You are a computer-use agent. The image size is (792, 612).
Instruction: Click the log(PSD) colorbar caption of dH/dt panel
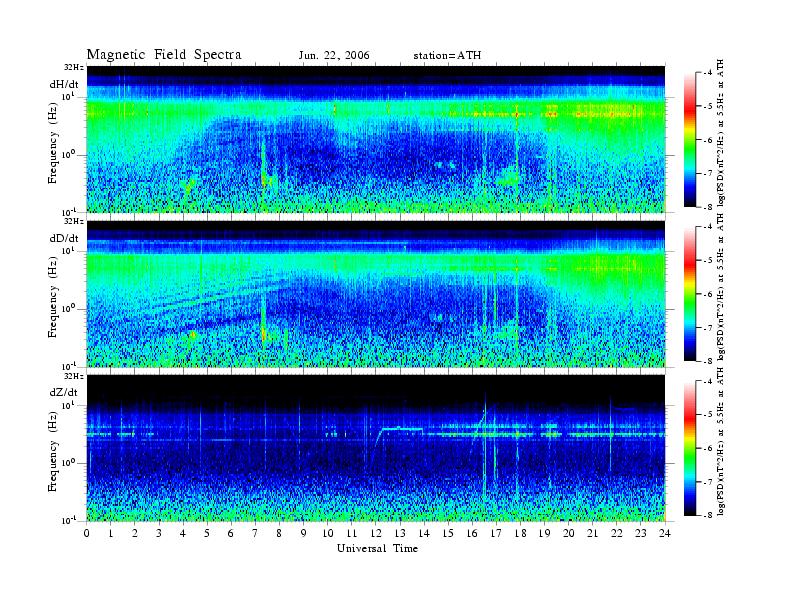coord(721,133)
